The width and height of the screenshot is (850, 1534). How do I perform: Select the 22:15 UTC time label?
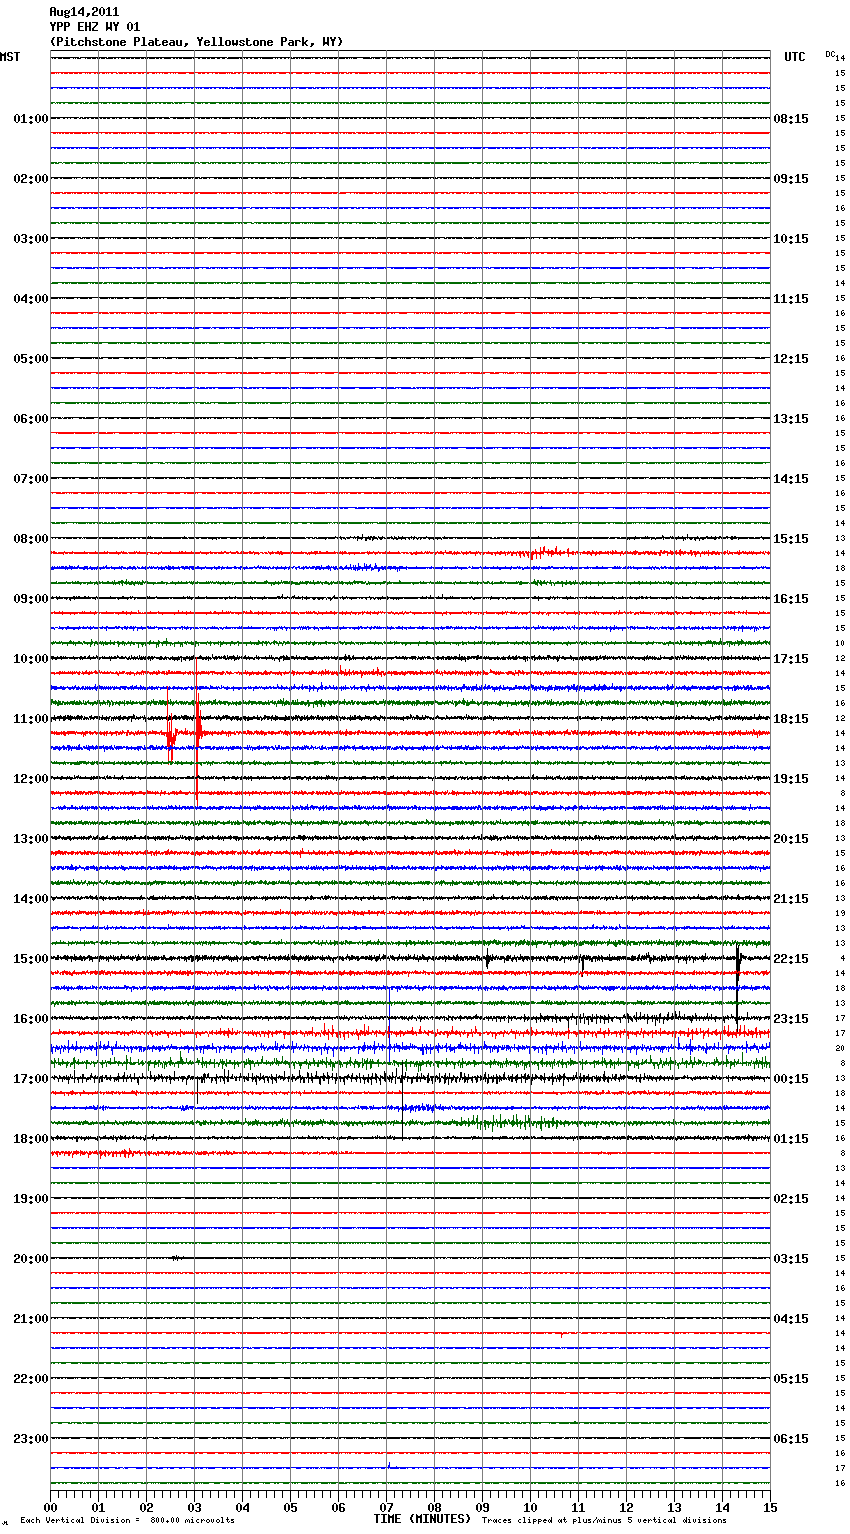point(791,959)
